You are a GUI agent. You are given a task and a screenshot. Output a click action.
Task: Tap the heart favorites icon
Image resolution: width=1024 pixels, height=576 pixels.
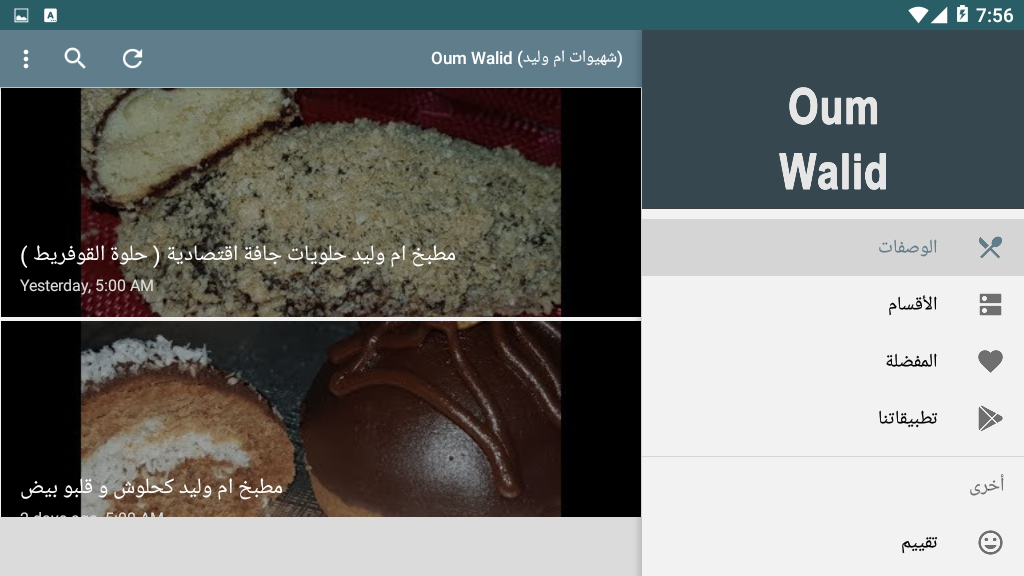click(990, 361)
